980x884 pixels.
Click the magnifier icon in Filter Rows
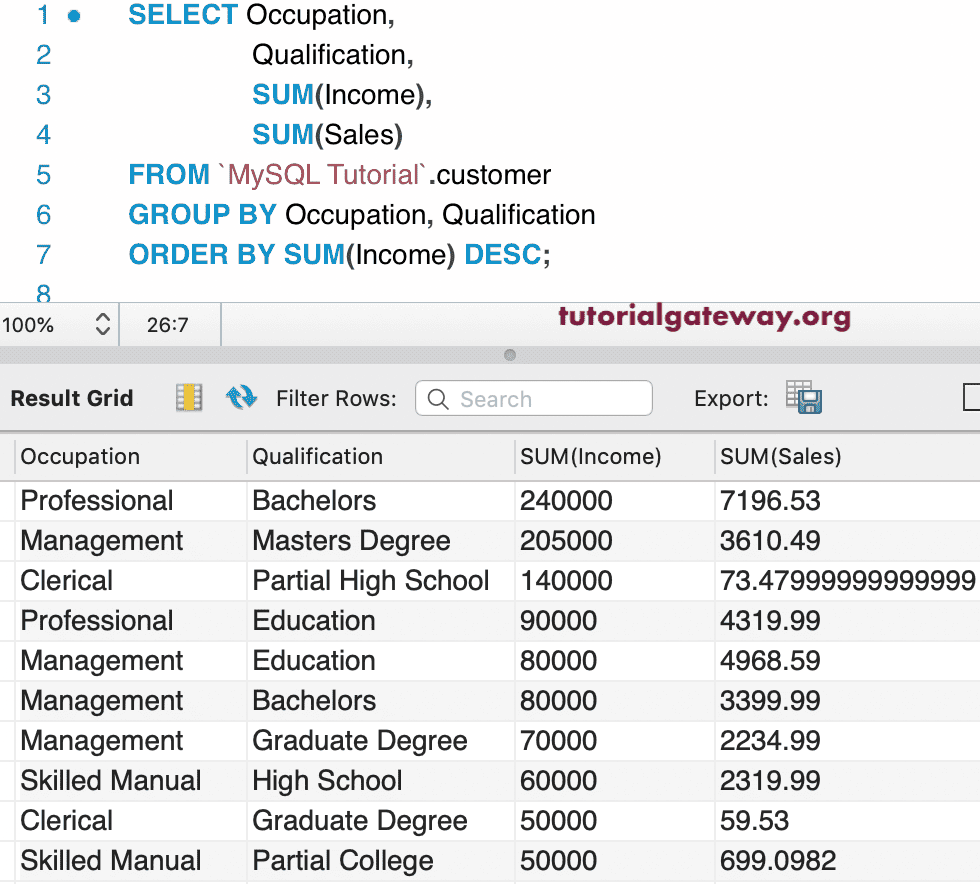(x=438, y=399)
